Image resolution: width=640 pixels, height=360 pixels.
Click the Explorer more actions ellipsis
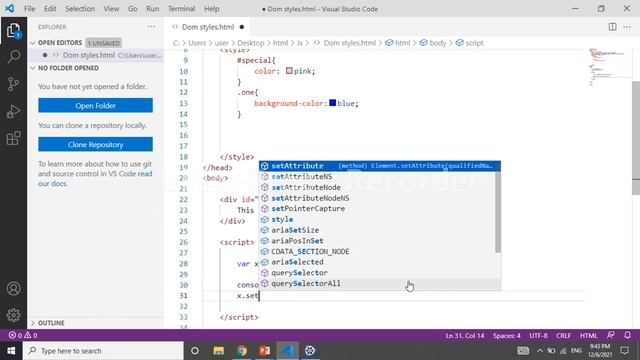pos(151,27)
